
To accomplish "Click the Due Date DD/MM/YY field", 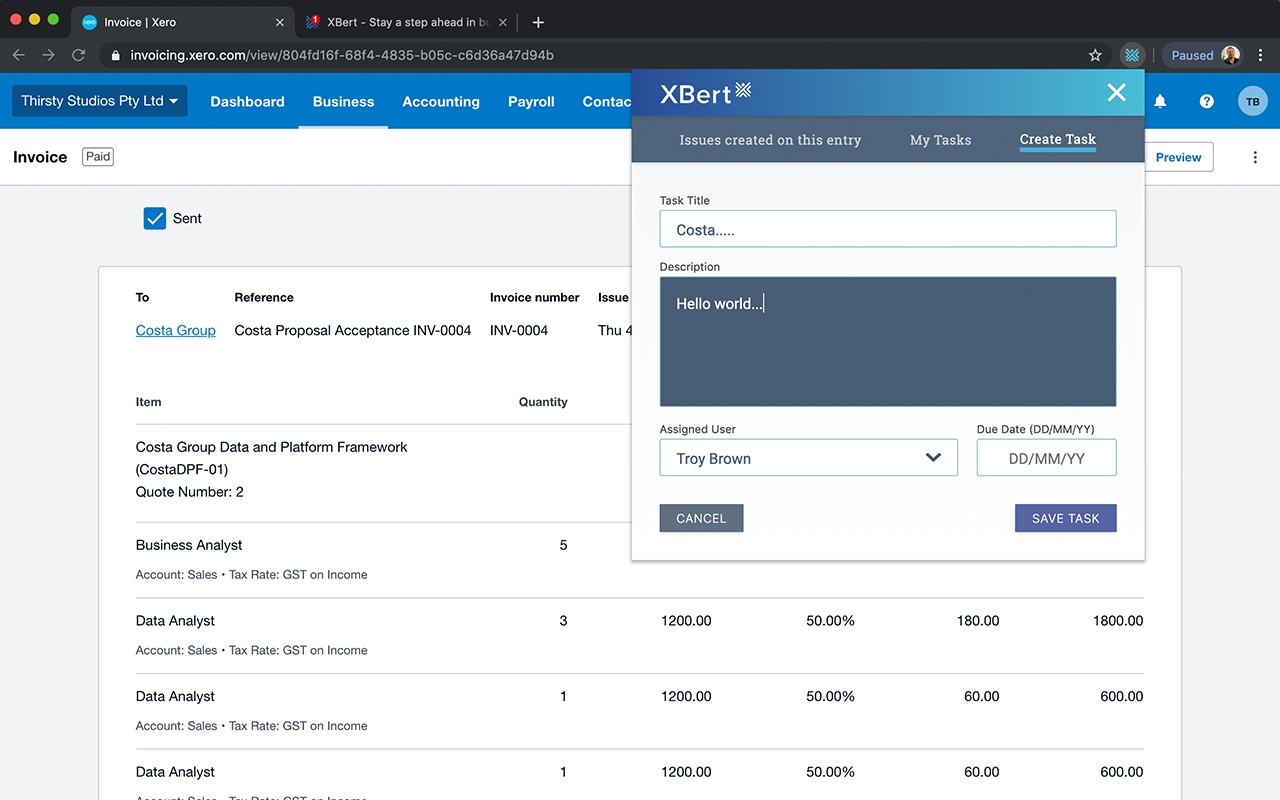I will 1046,458.
